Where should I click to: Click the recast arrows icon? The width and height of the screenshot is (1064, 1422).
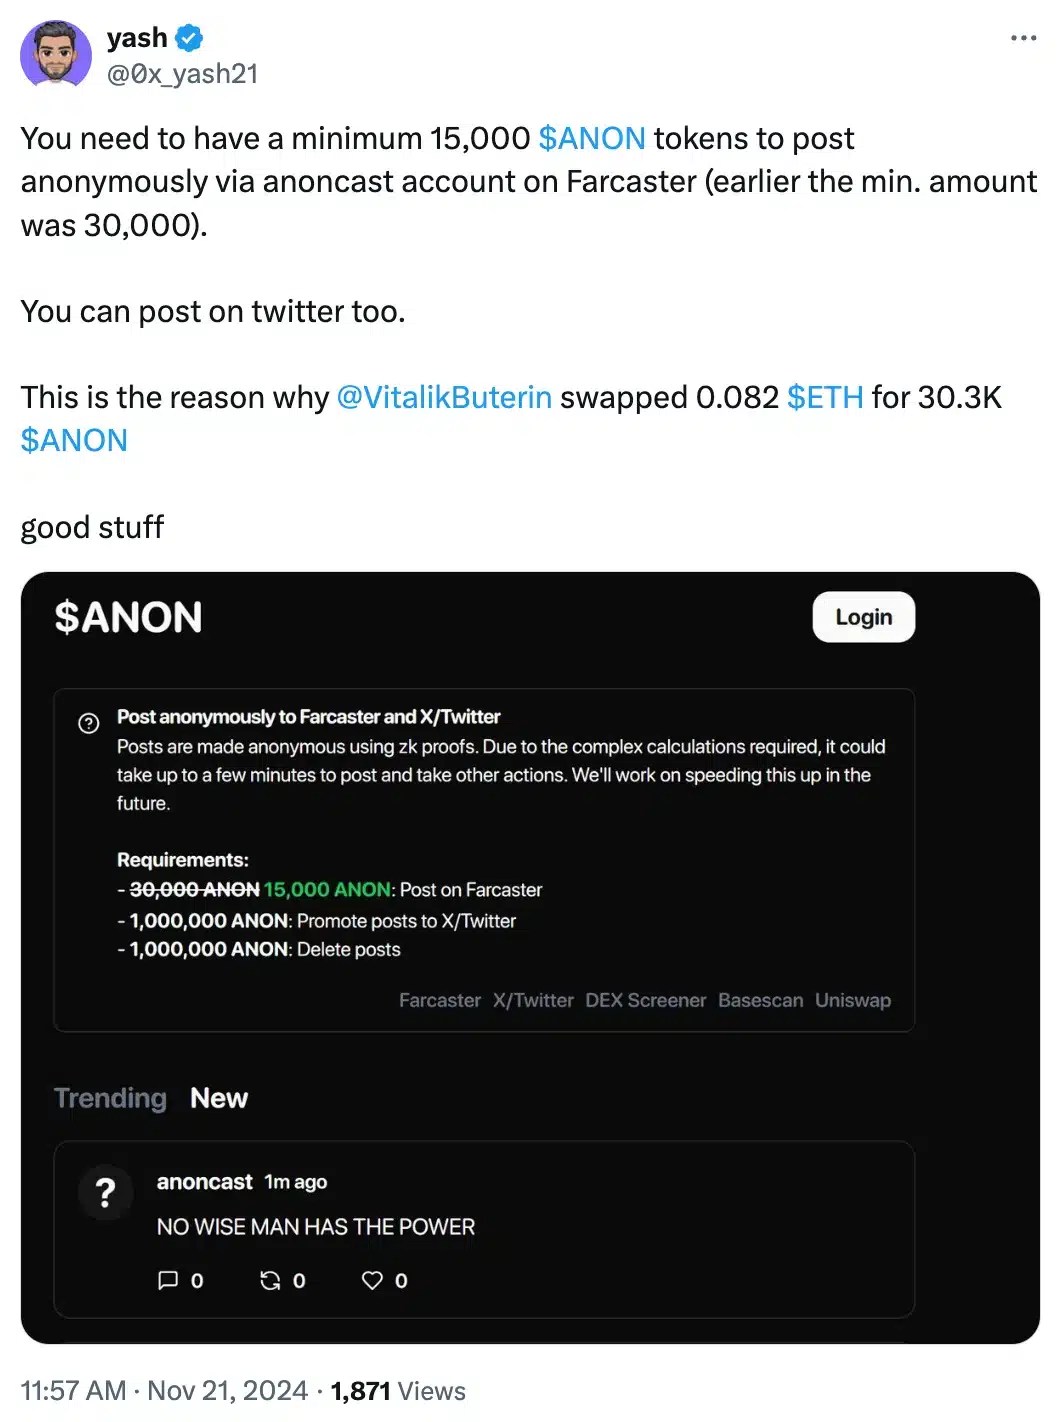(270, 1280)
